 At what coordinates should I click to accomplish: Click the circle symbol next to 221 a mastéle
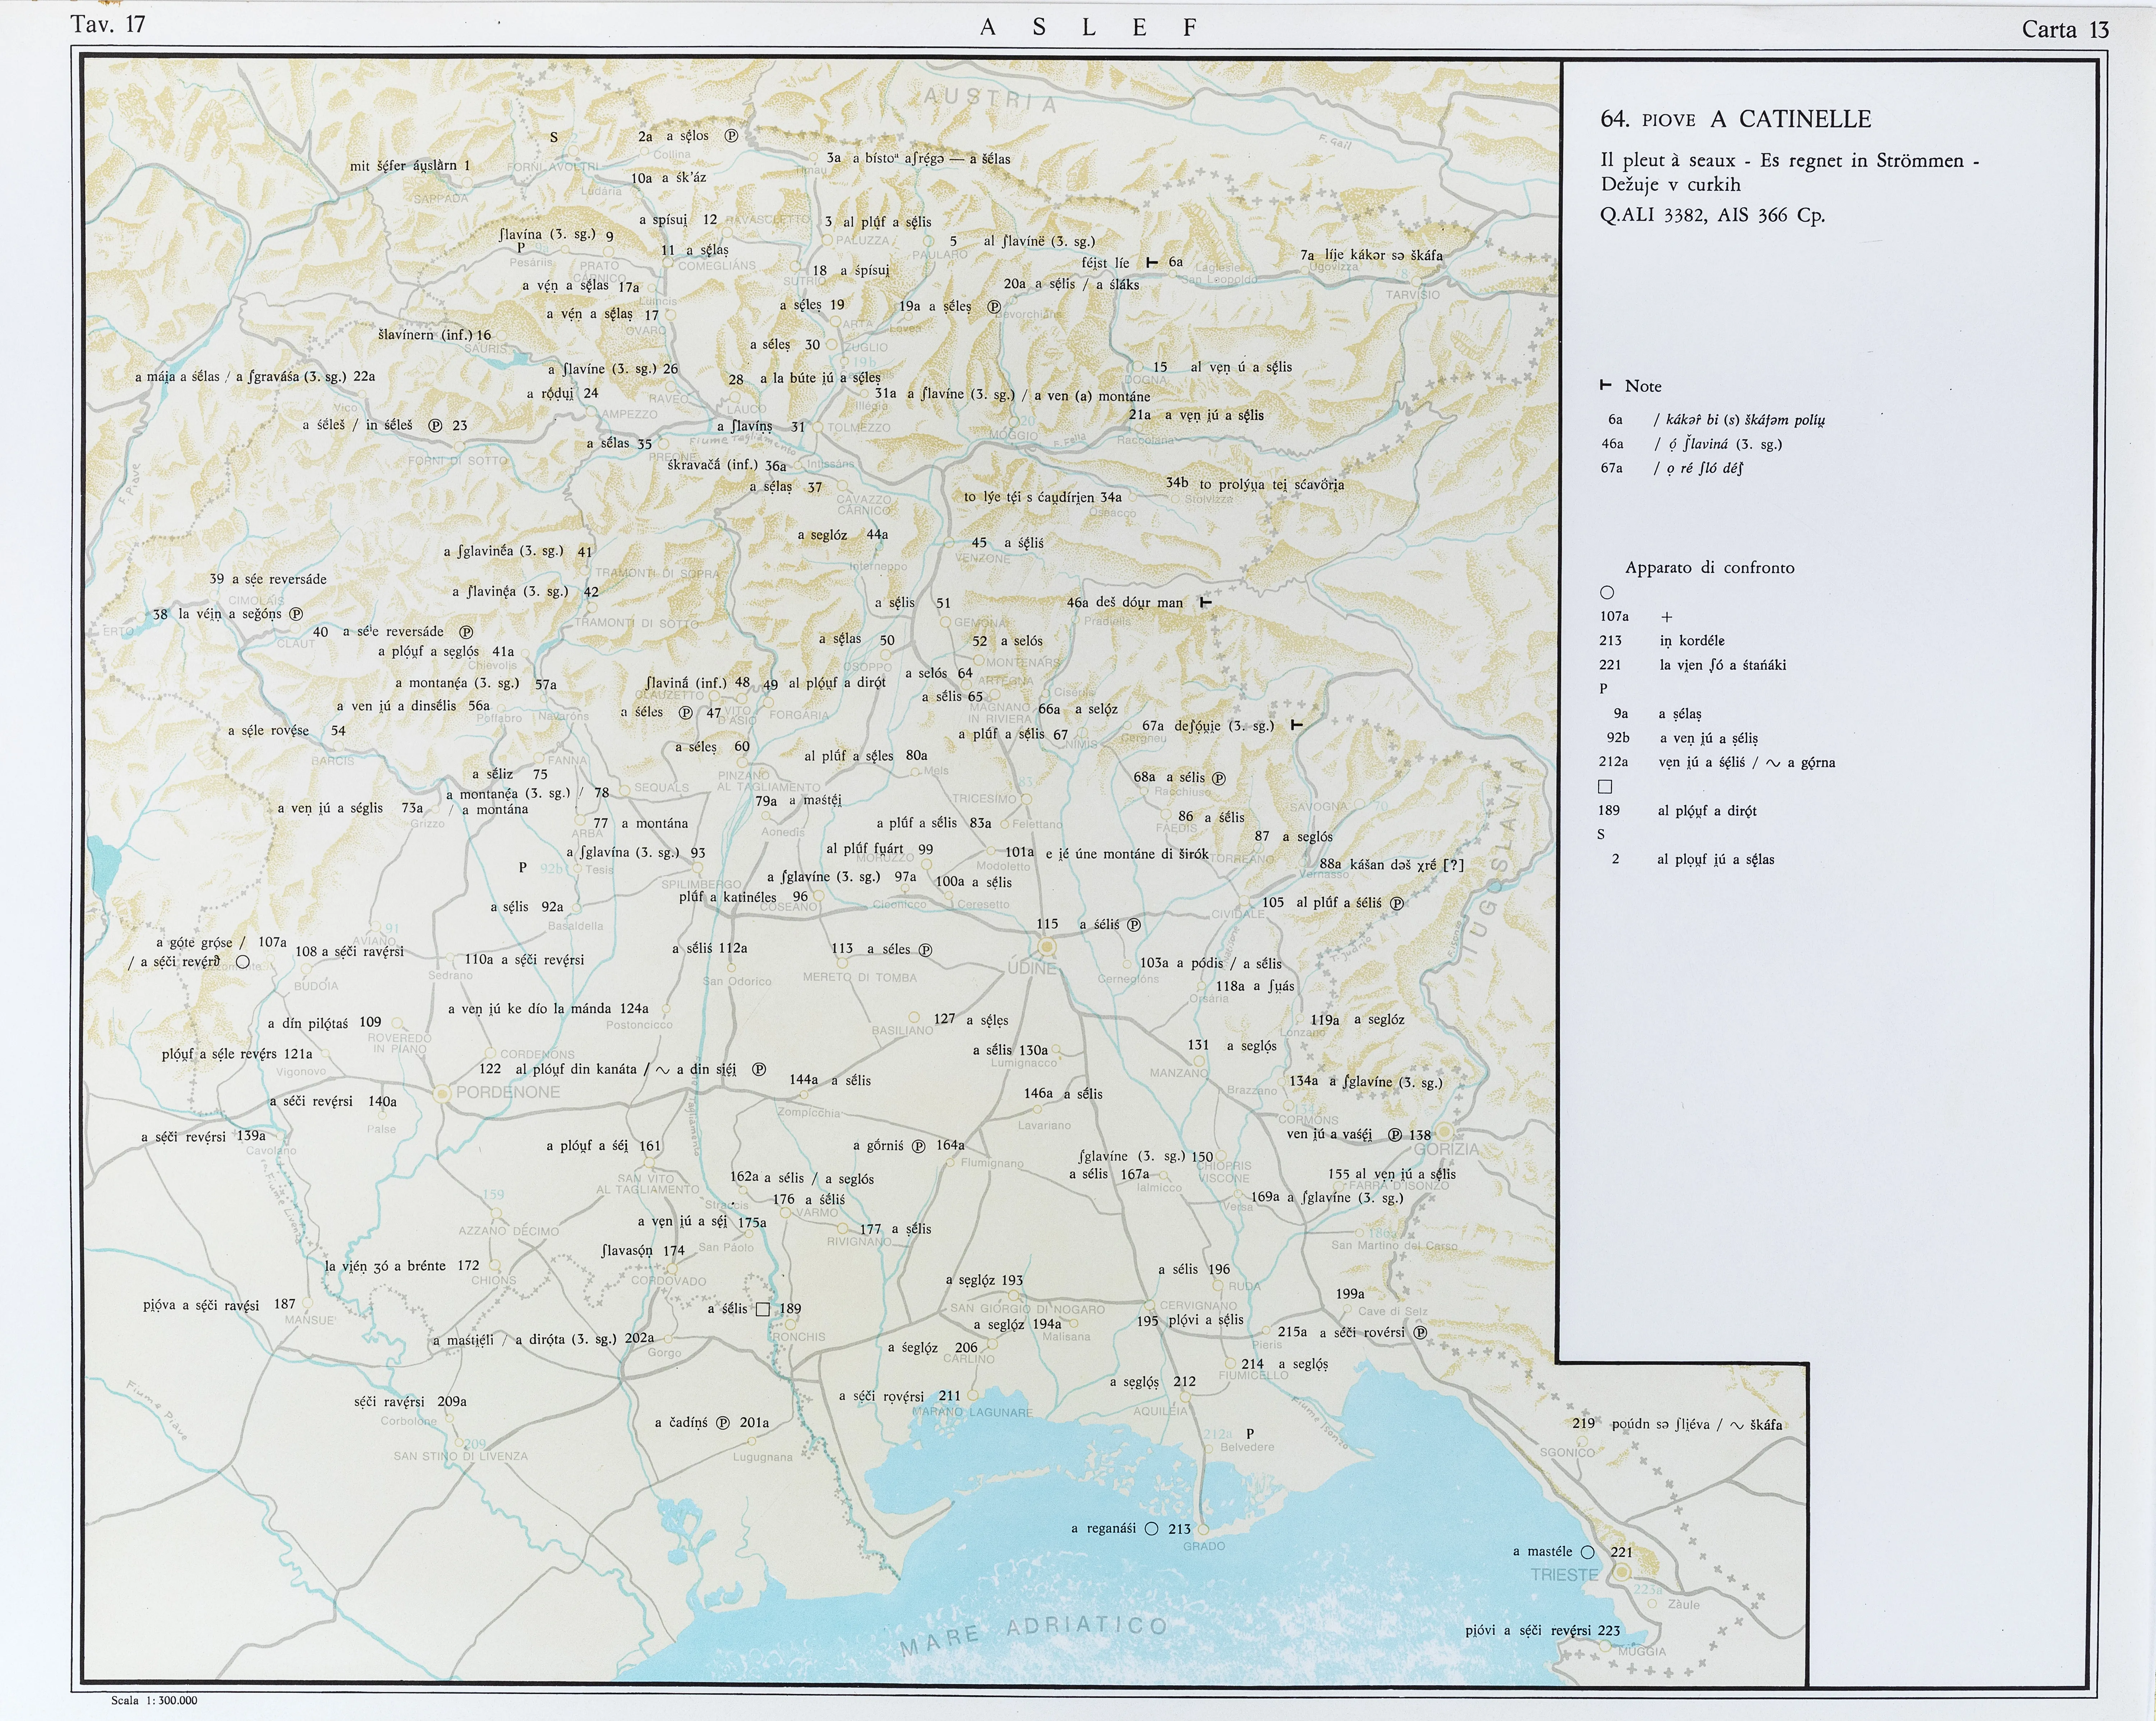(x=1587, y=1552)
